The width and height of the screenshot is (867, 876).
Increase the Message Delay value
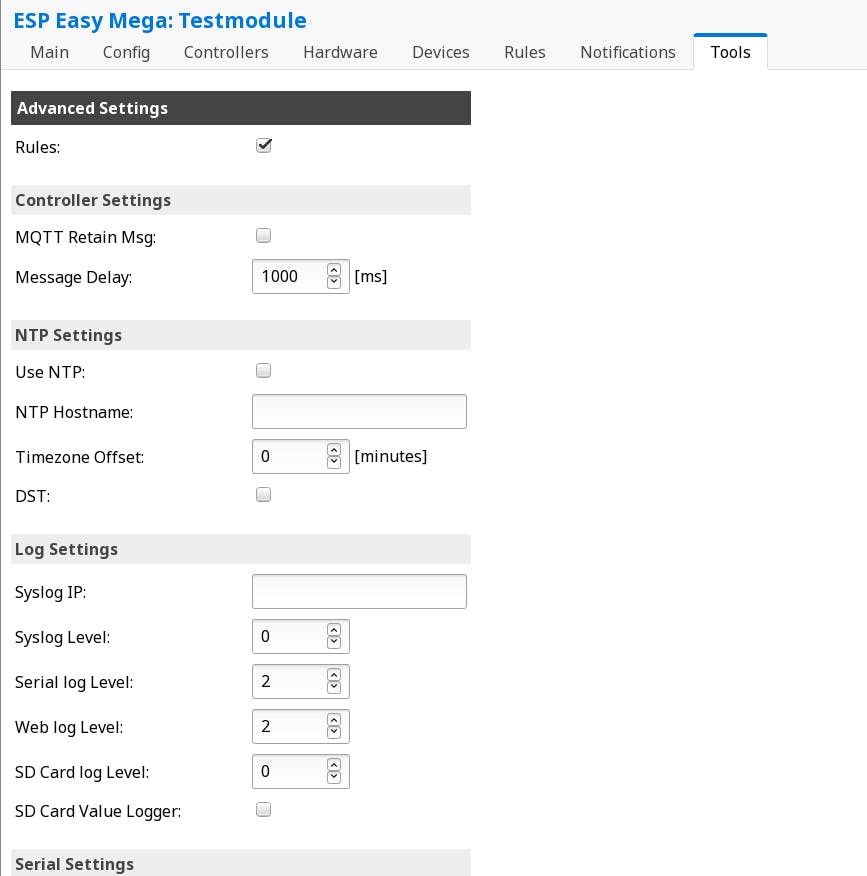pyautogui.click(x=334, y=270)
